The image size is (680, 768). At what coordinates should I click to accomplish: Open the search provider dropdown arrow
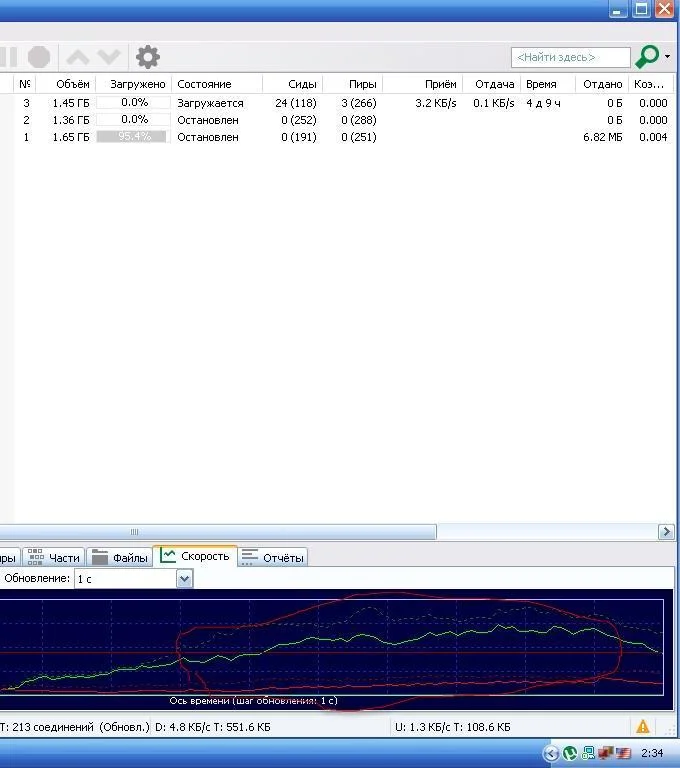[668, 57]
